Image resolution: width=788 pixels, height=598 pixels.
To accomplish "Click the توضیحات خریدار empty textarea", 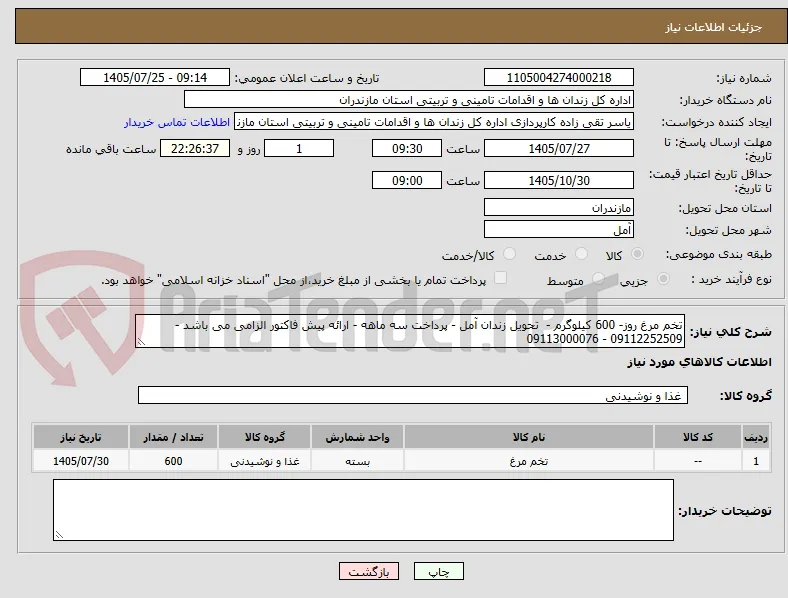I will pyautogui.click(x=363, y=510).
